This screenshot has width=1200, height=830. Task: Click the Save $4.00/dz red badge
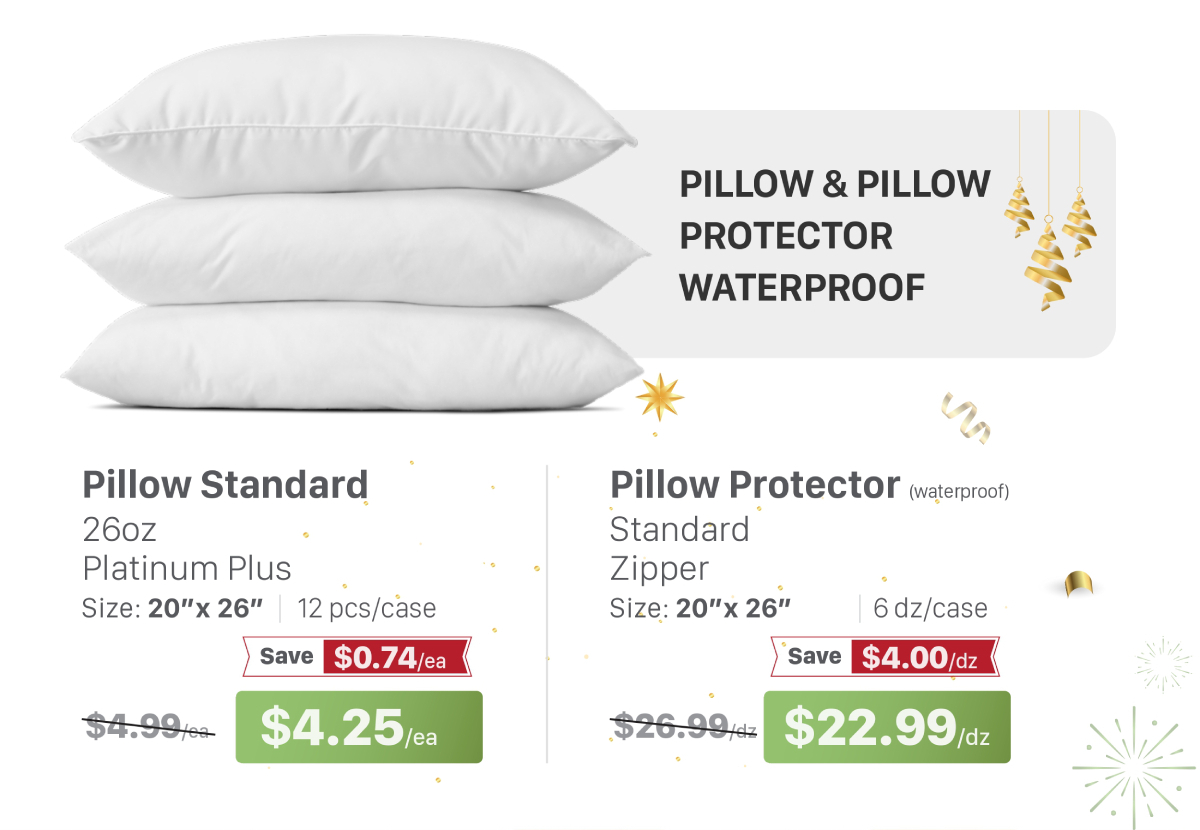pyautogui.click(x=885, y=658)
